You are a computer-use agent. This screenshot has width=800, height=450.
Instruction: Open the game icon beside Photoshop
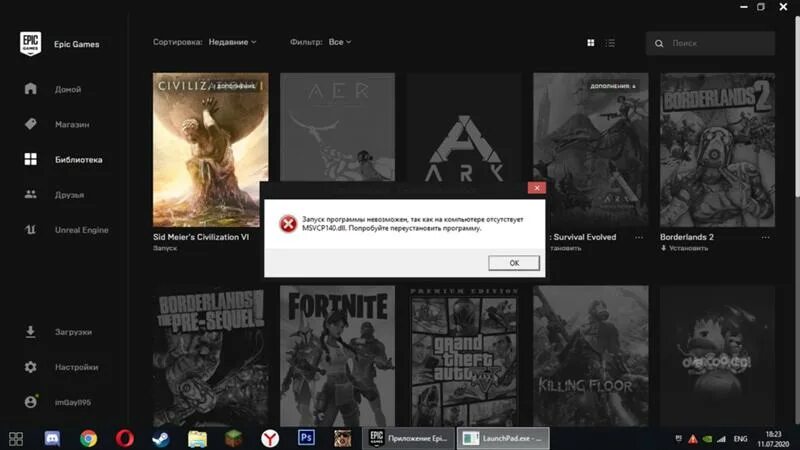pos(342,438)
